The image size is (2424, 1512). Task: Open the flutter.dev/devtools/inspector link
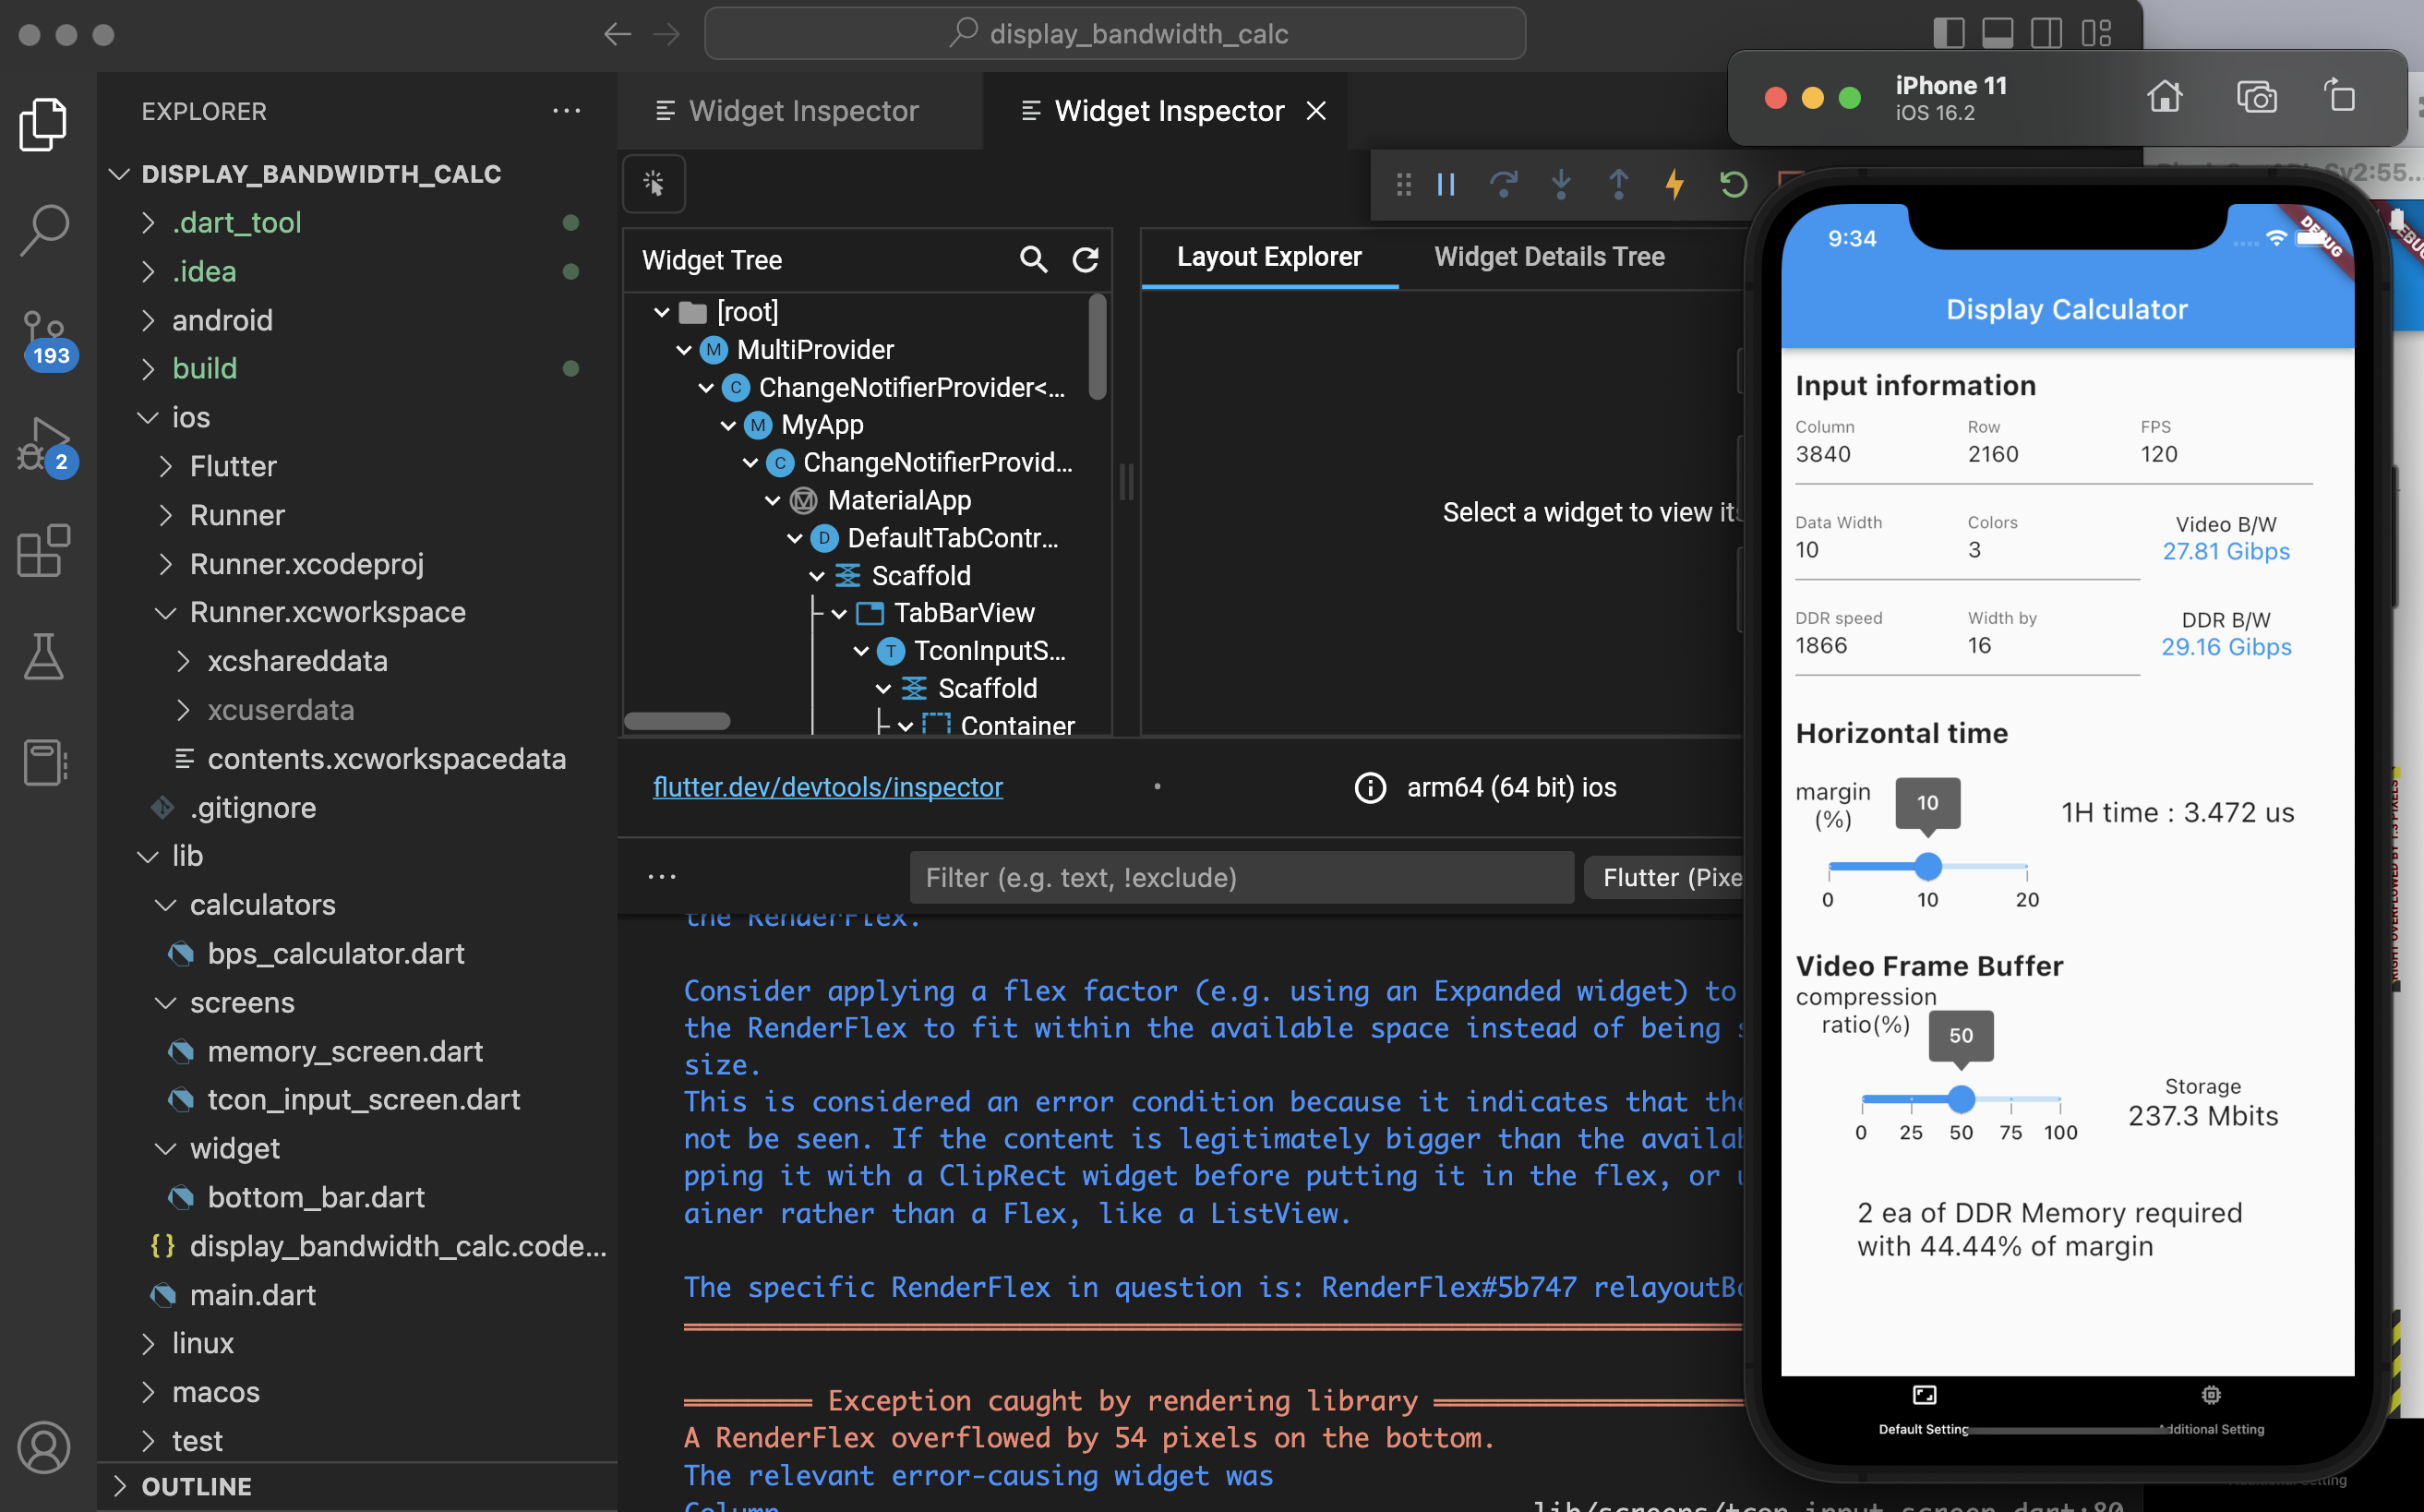(827, 787)
